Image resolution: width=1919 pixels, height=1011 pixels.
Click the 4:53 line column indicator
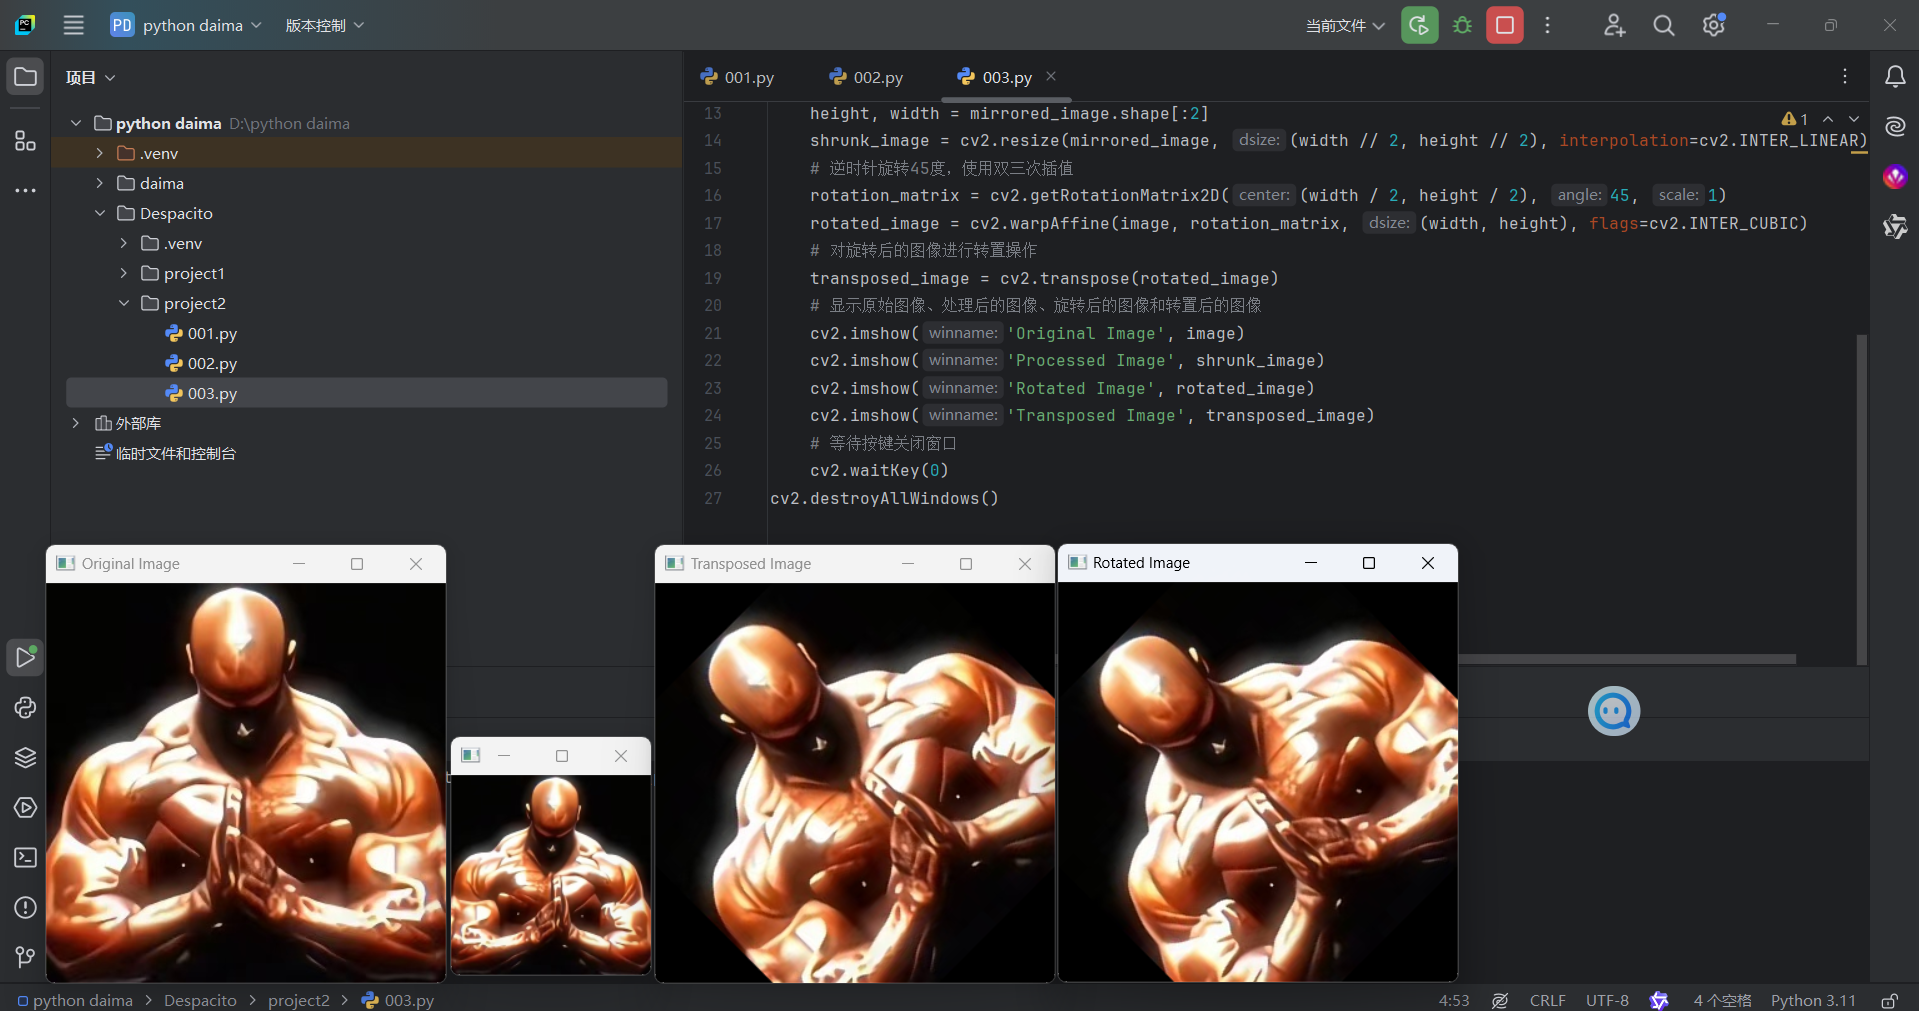click(x=1454, y=1000)
